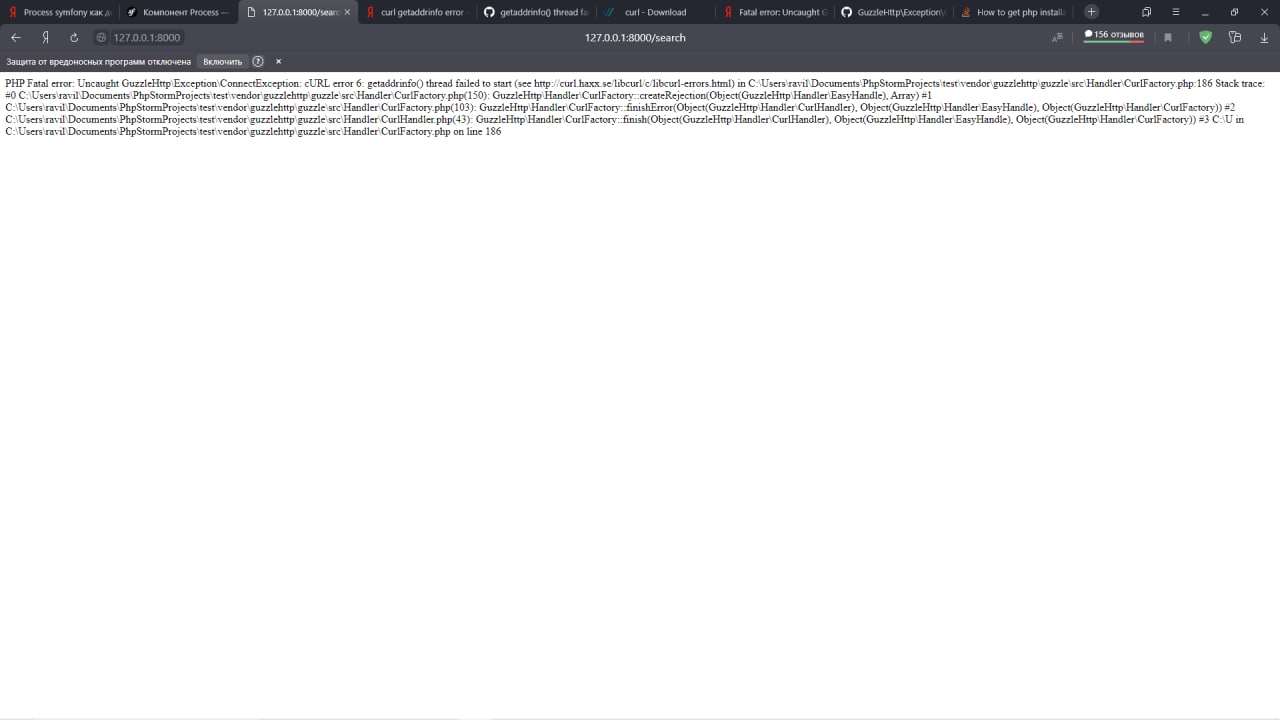Screen dimensions: 1280x720
Task: Restore down the browser window
Action: tap(1234, 12)
